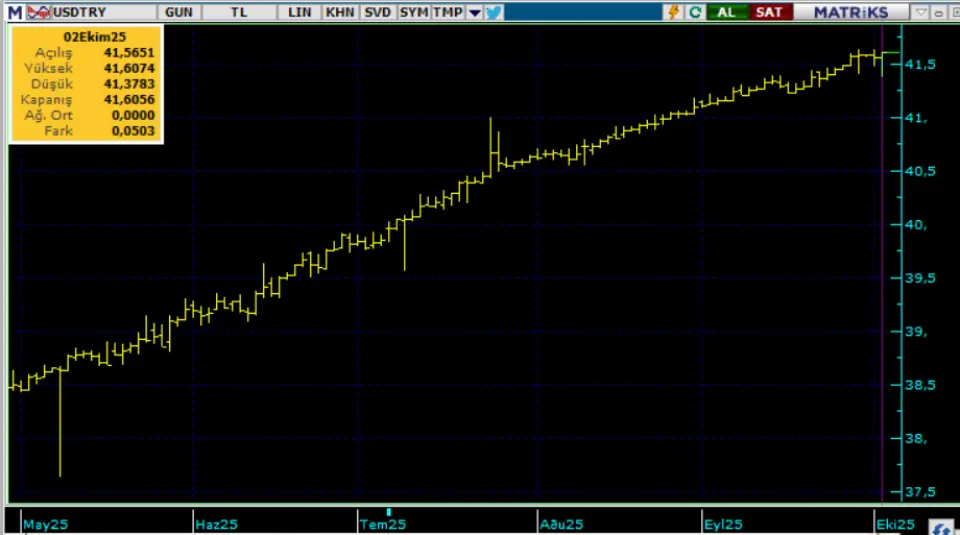Click the Tem25 marker on time axis
Image resolution: width=960 pixels, height=535 pixels.
click(x=383, y=524)
